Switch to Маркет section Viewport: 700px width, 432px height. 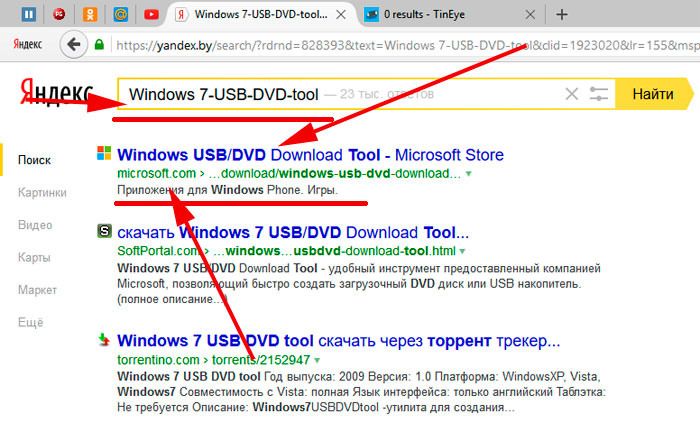tap(37, 290)
